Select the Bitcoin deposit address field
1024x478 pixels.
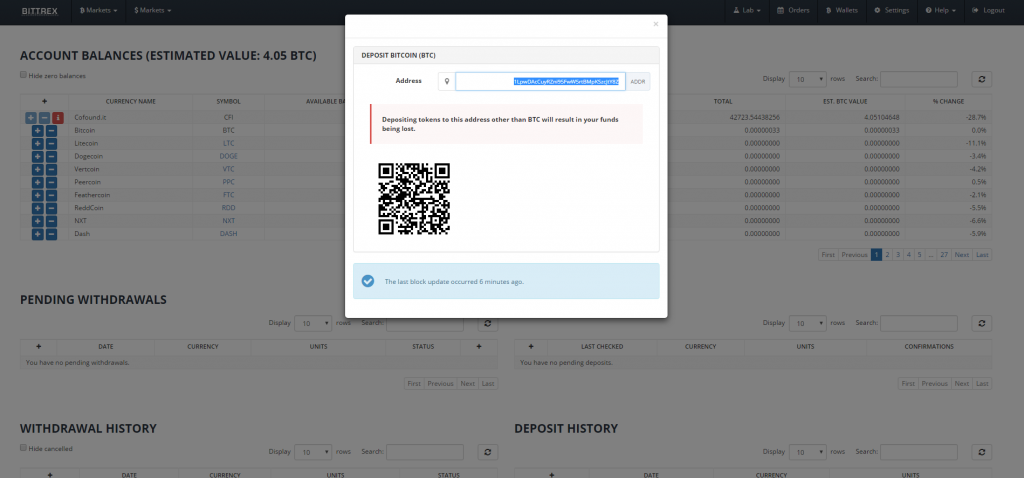click(540, 82)
